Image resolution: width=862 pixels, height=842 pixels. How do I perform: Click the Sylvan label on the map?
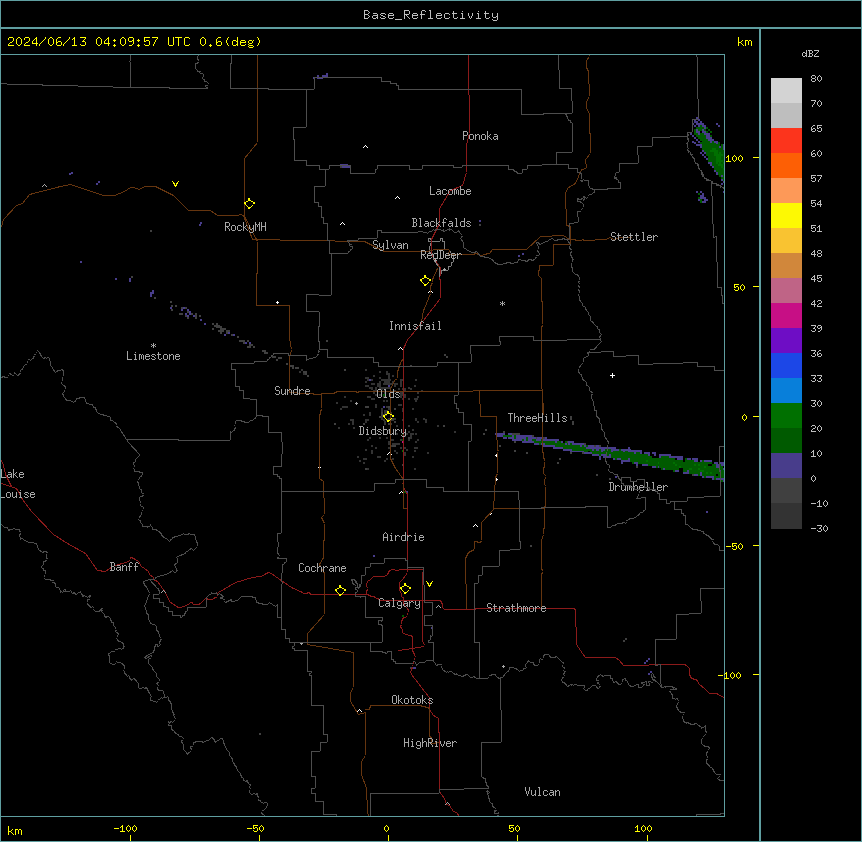(x=390, y=245)
